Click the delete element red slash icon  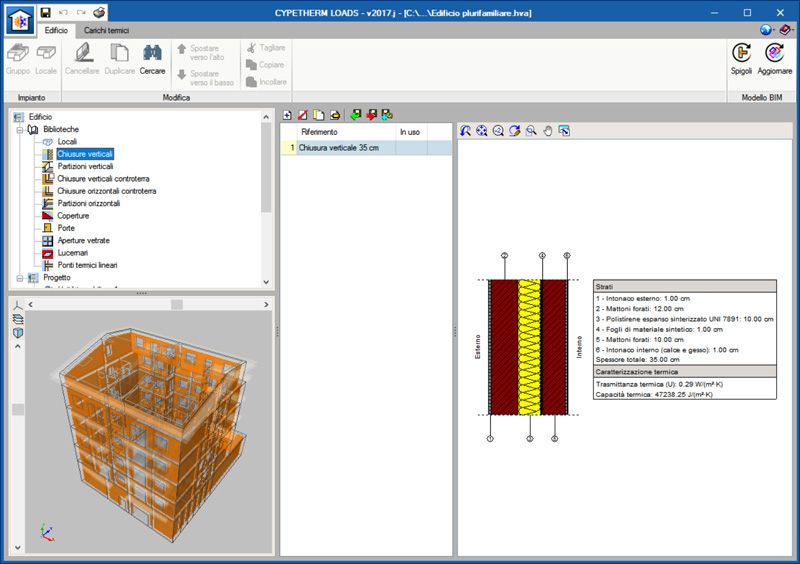(x=303, y=115)
